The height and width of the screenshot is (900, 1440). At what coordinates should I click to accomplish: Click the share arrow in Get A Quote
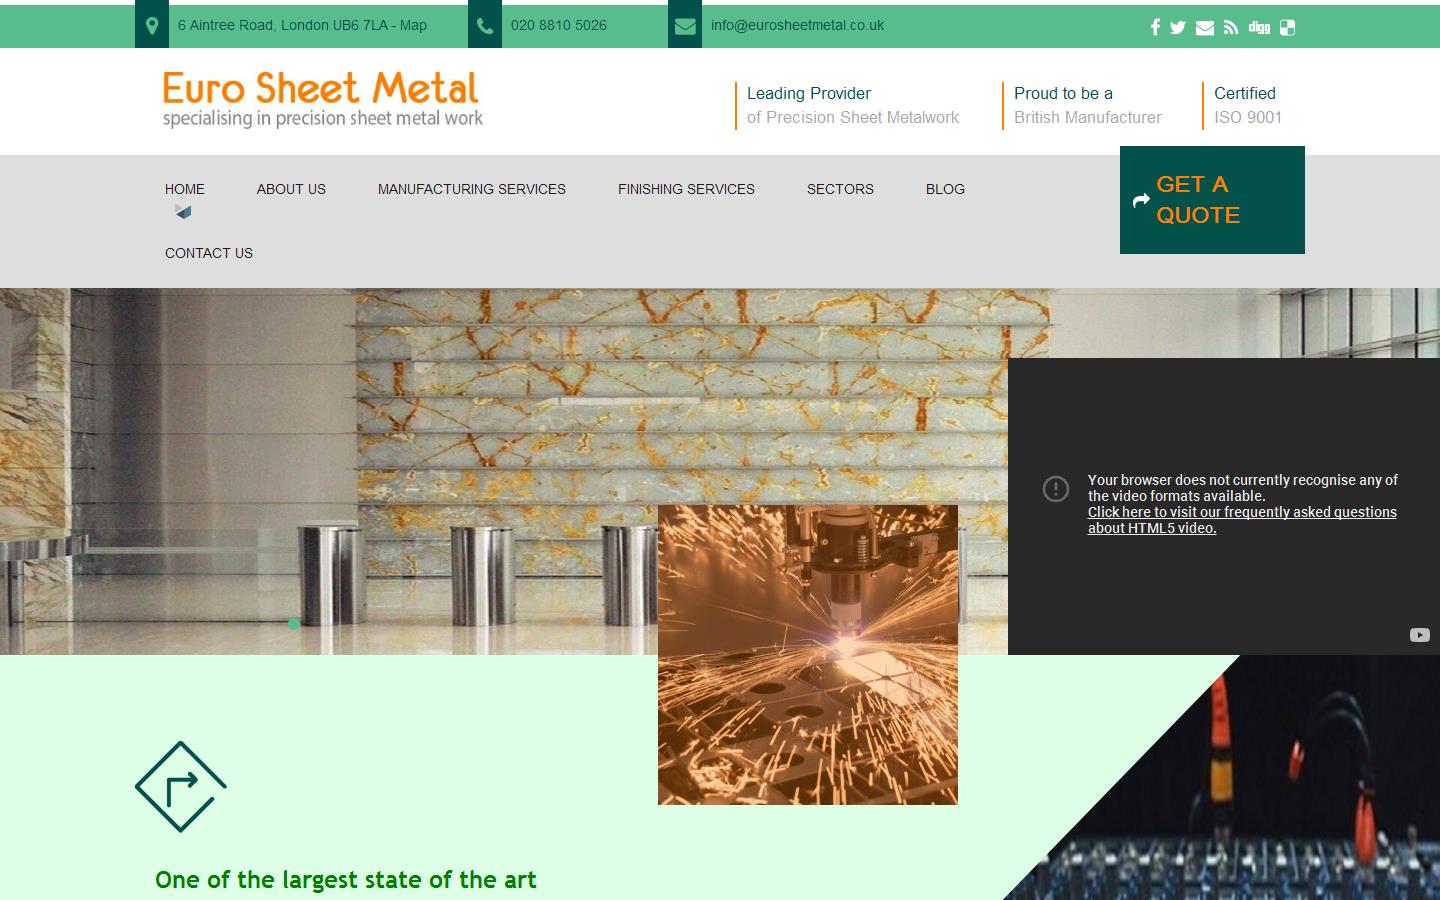1141,201
